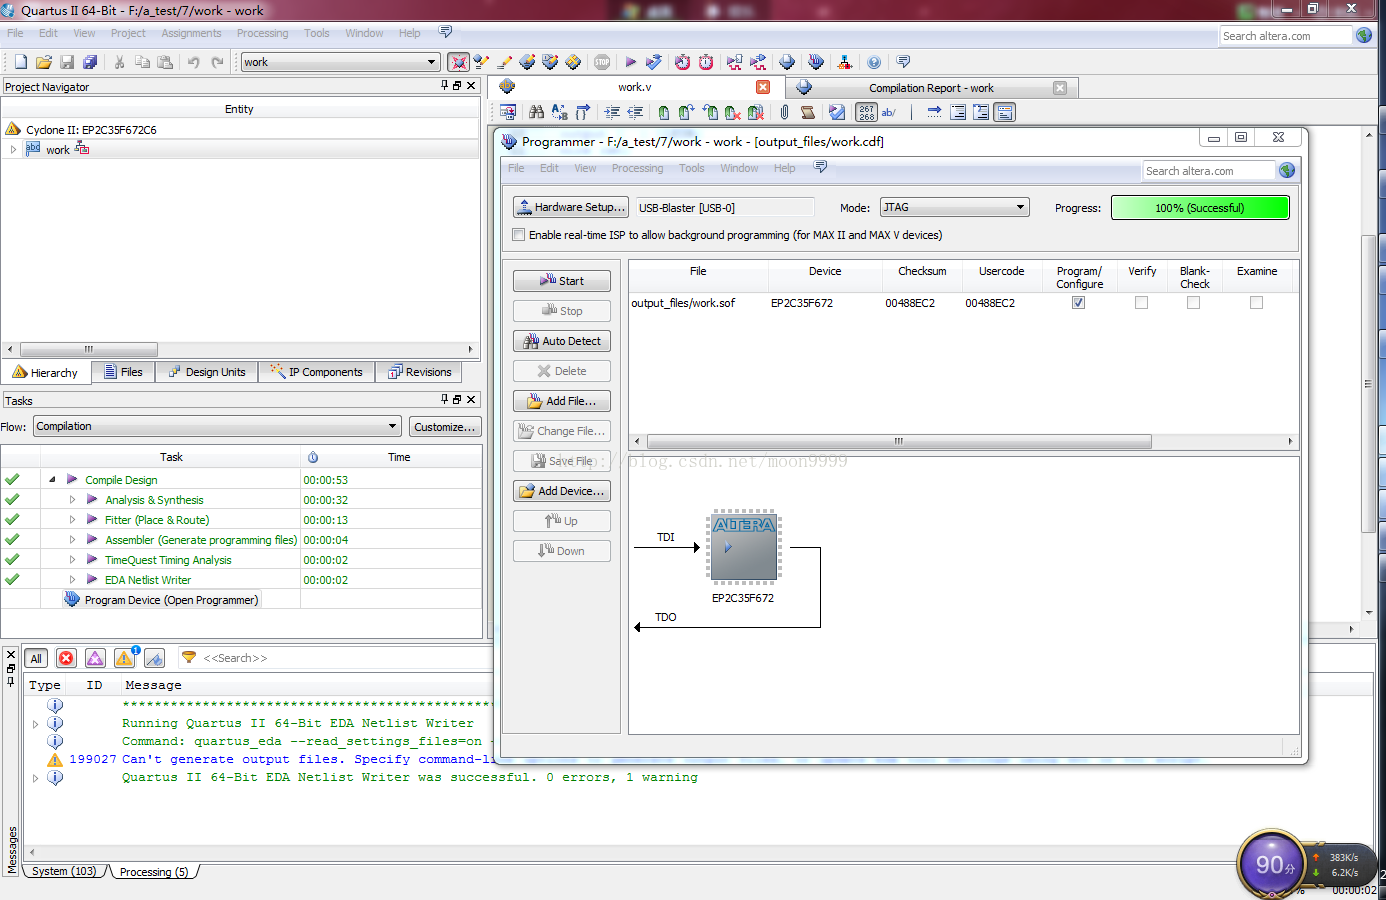
Task: Click the Open file folder icon
Action: click(43, 62)
